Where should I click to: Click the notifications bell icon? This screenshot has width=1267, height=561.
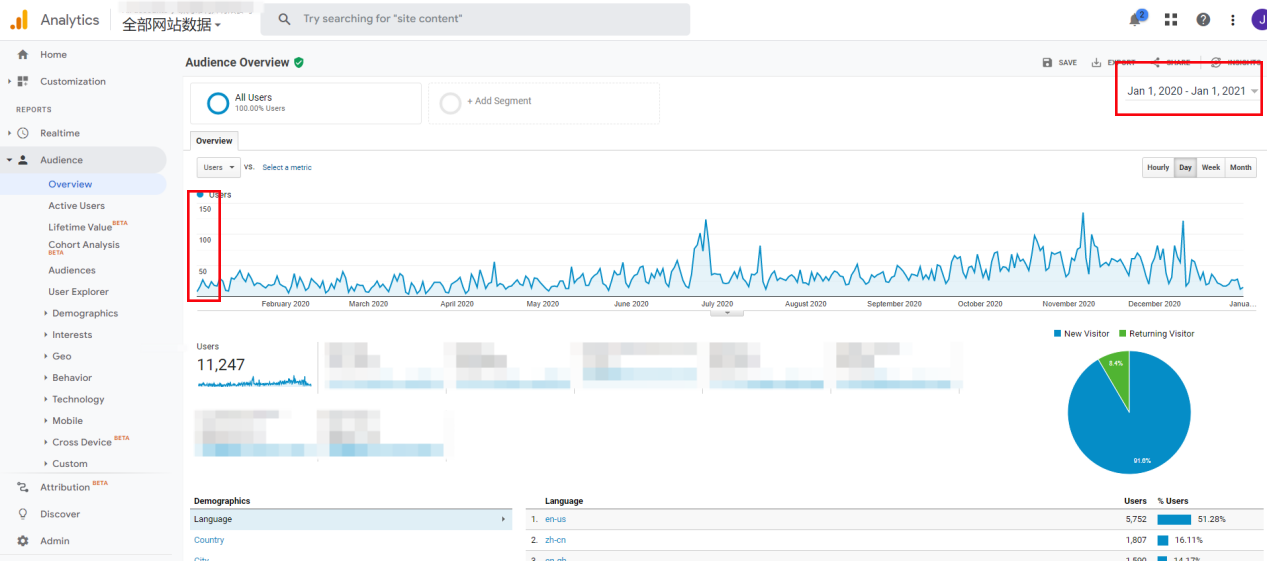pyautogui.click(x=1136, y=20)
